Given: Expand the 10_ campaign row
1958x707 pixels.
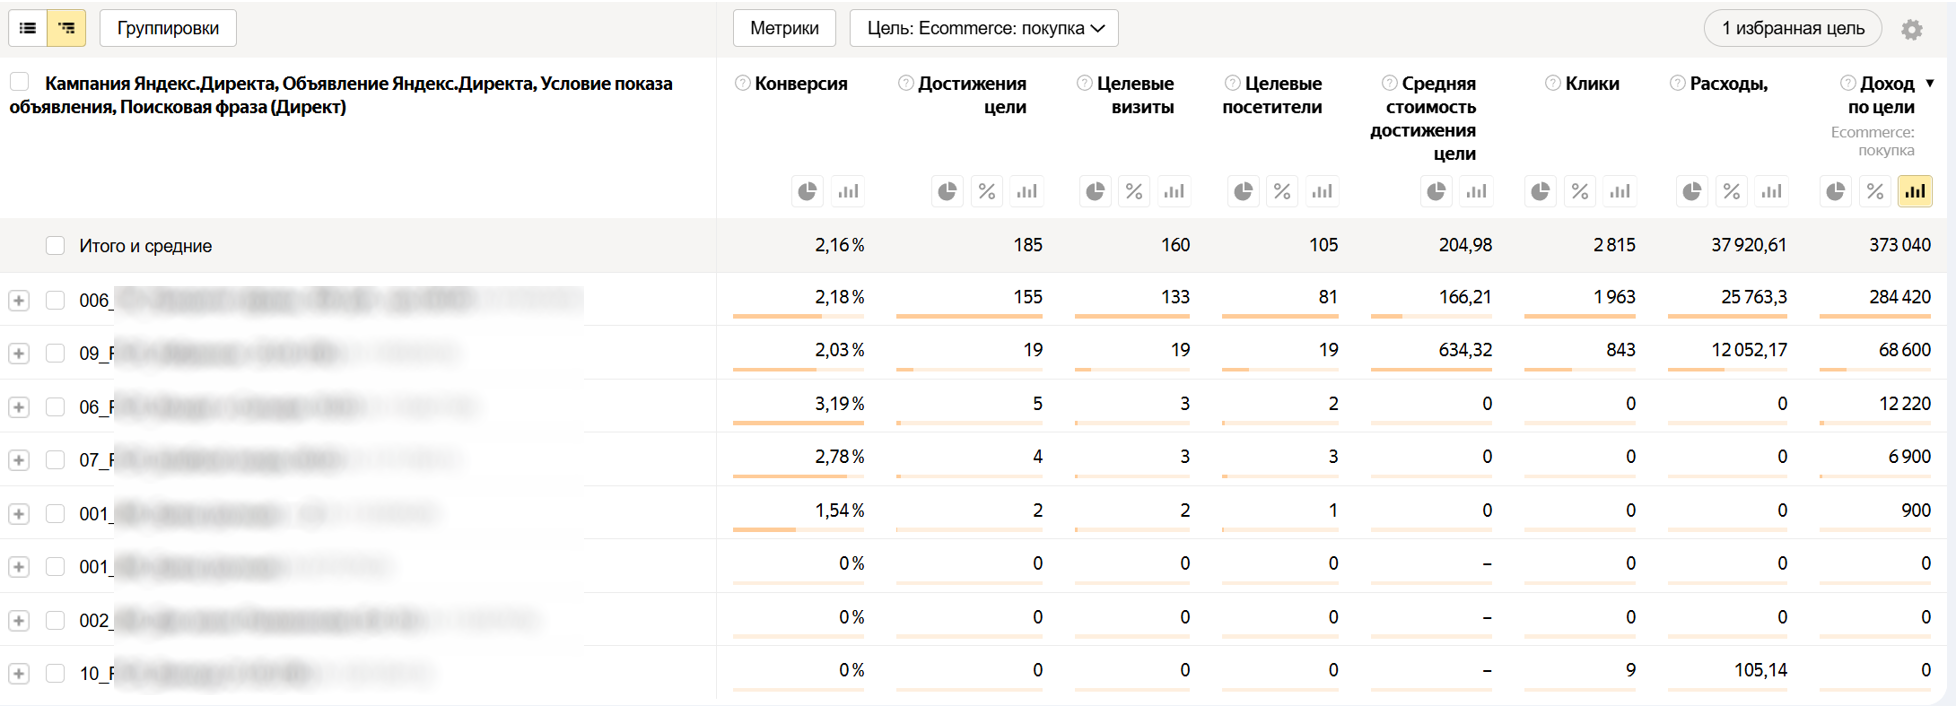Looking at the screenshot, I should click(19, 673).
